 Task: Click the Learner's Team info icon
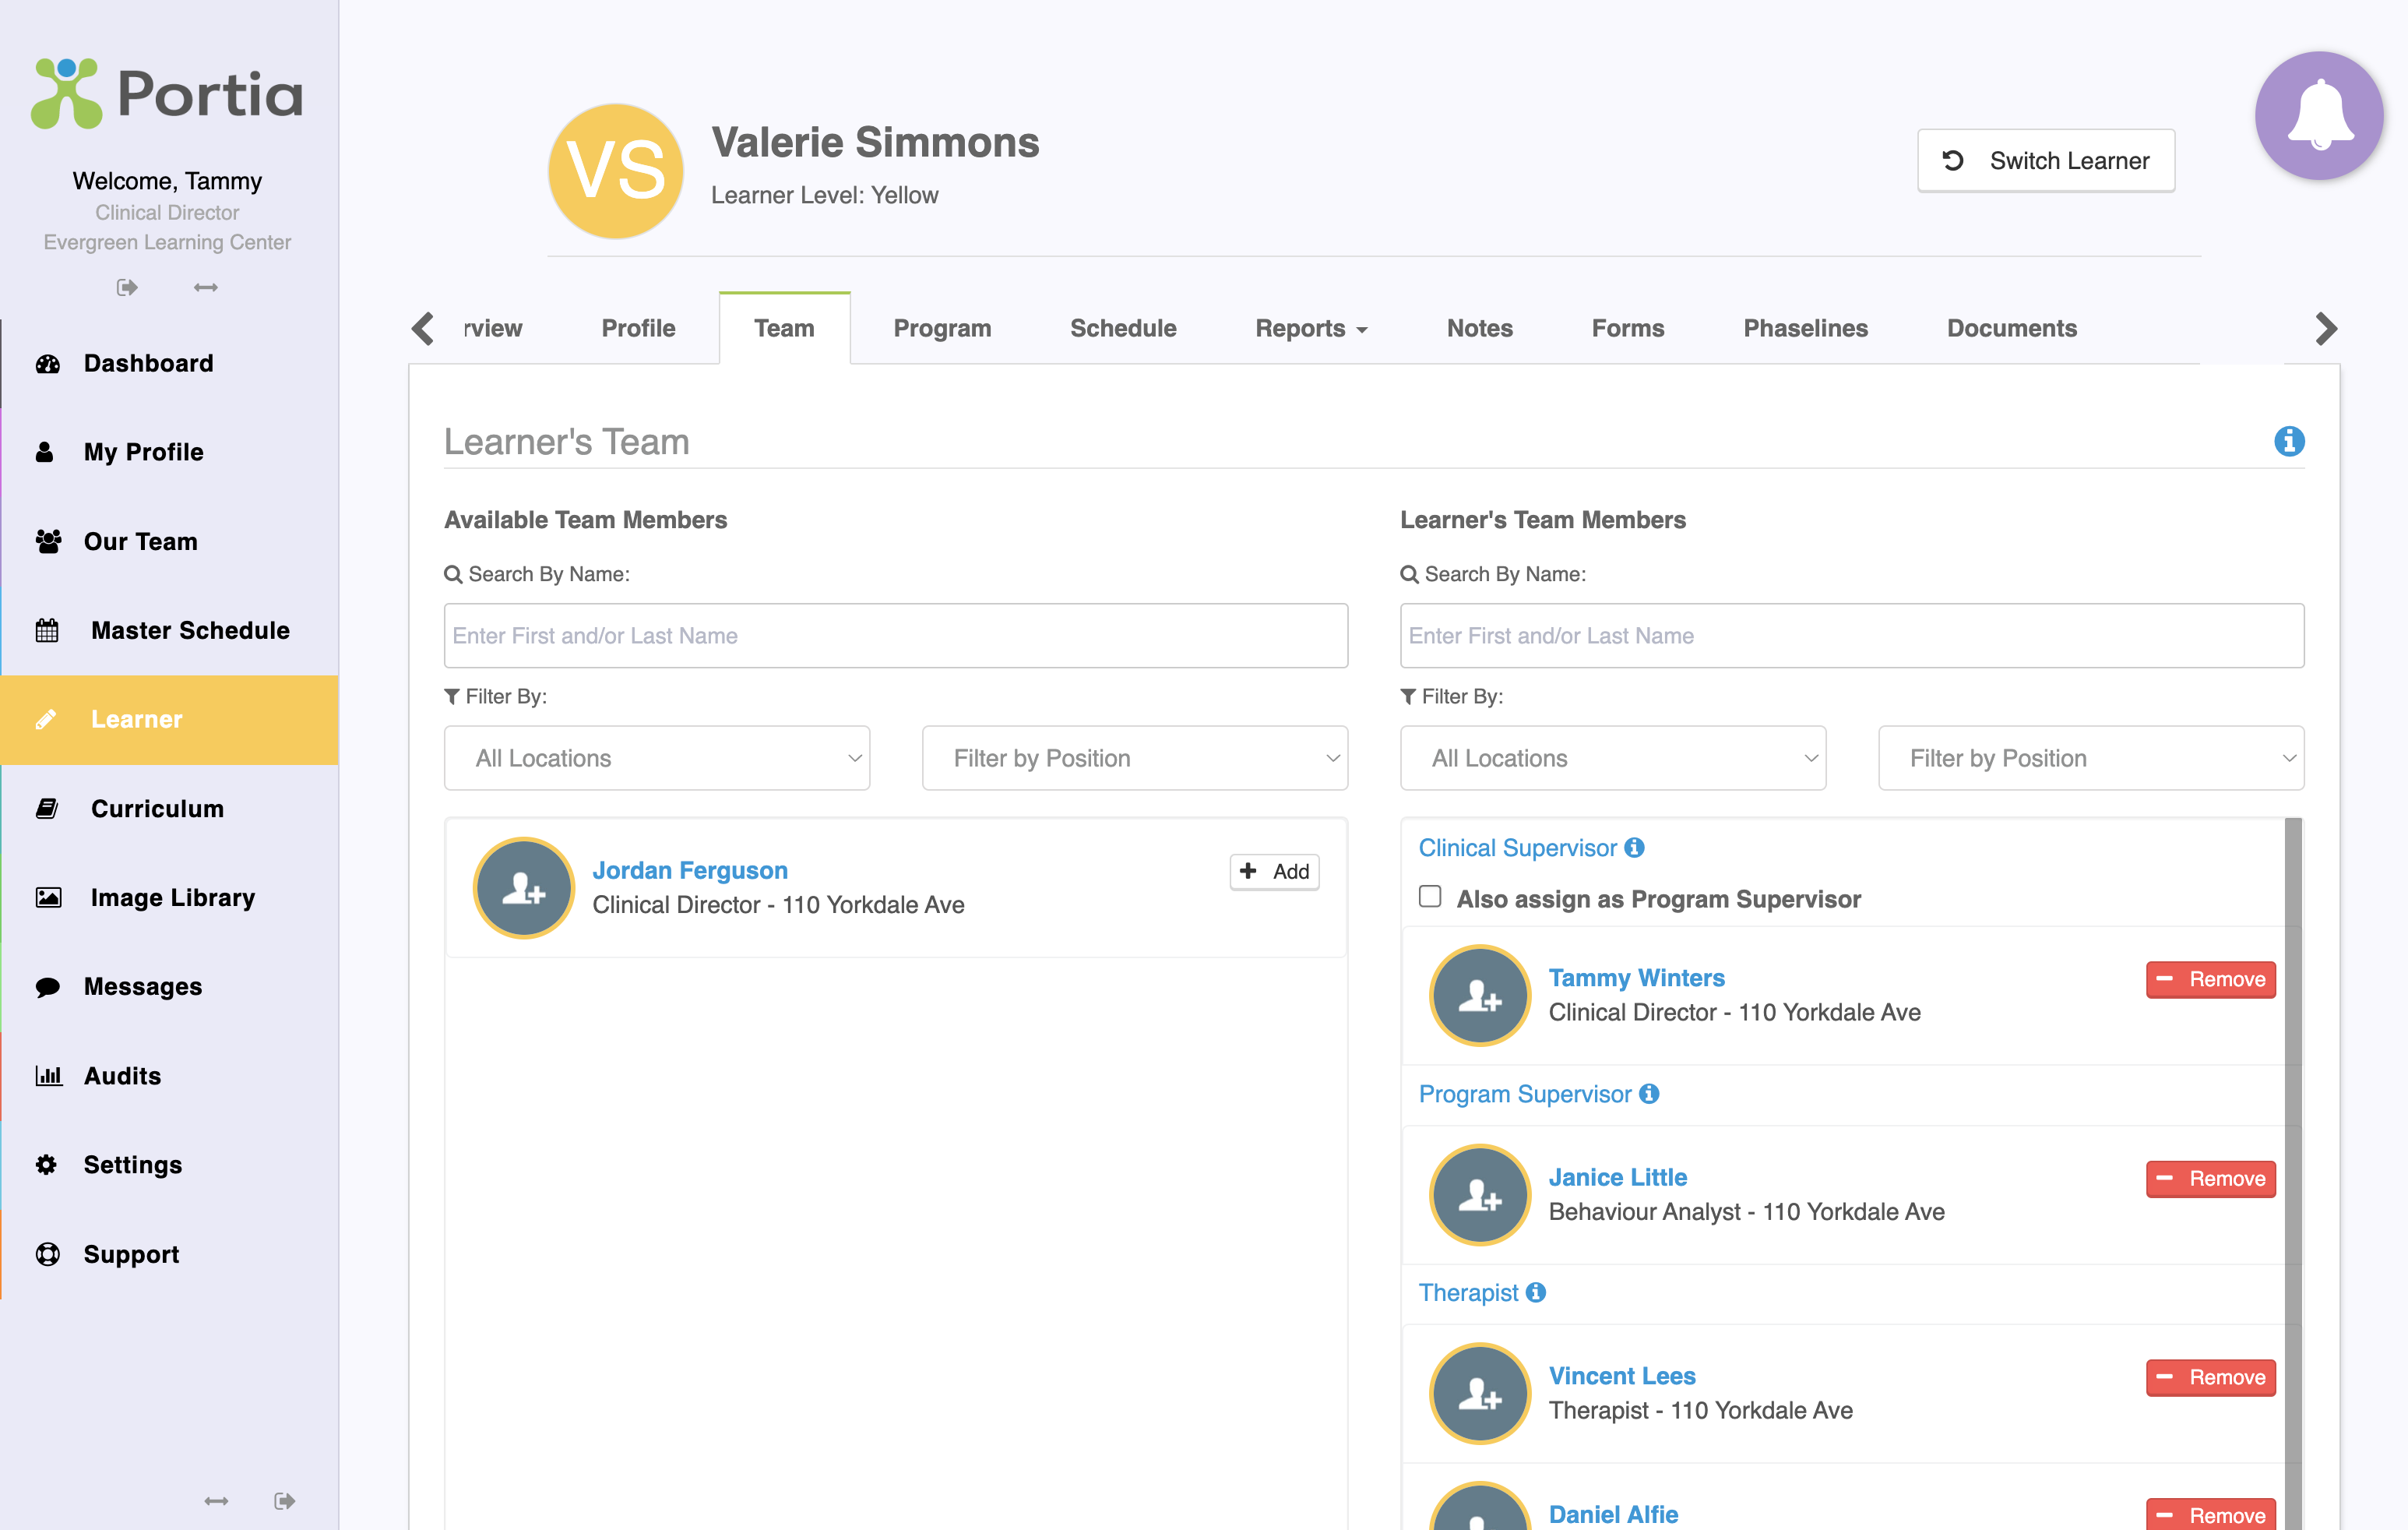click(2288, 441)
